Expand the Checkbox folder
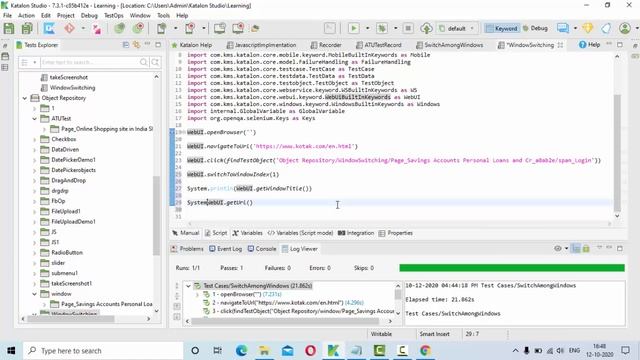Viewport: 640px width, 360px height. point(35,139)
